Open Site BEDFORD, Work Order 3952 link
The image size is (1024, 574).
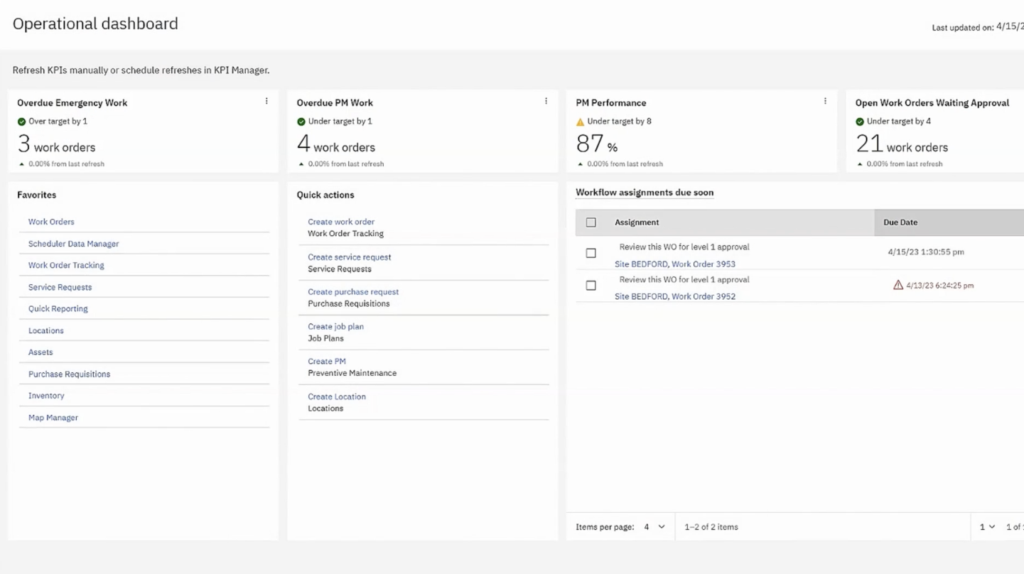[675, 296]
